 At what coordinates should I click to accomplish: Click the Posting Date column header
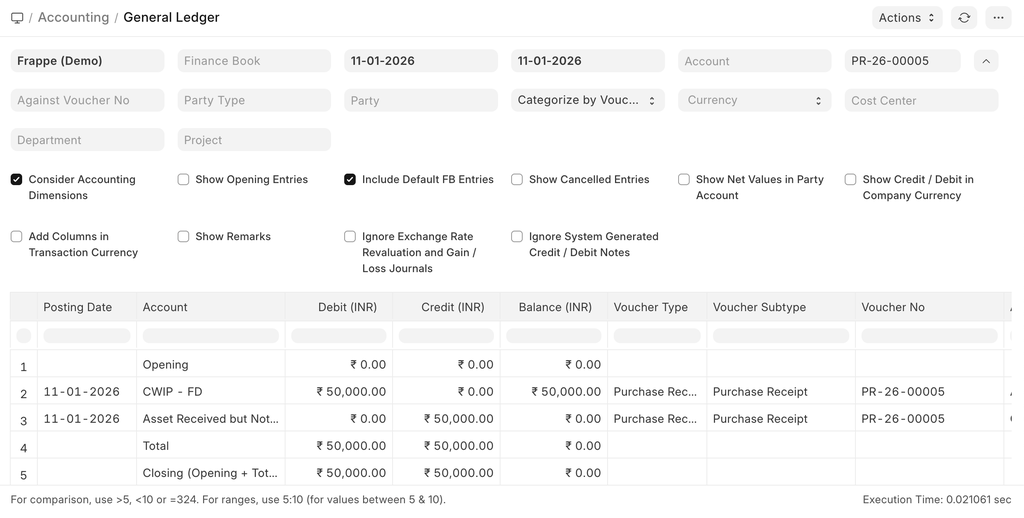click(x=78, y=307)
